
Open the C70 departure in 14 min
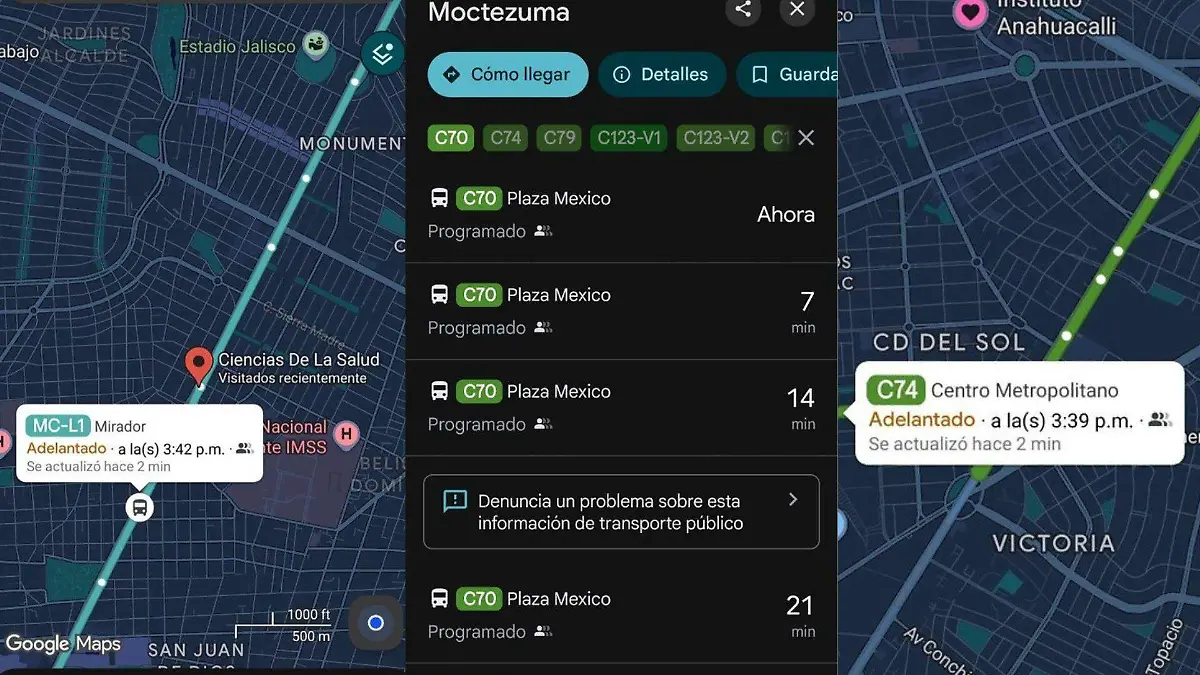point(621,408)
